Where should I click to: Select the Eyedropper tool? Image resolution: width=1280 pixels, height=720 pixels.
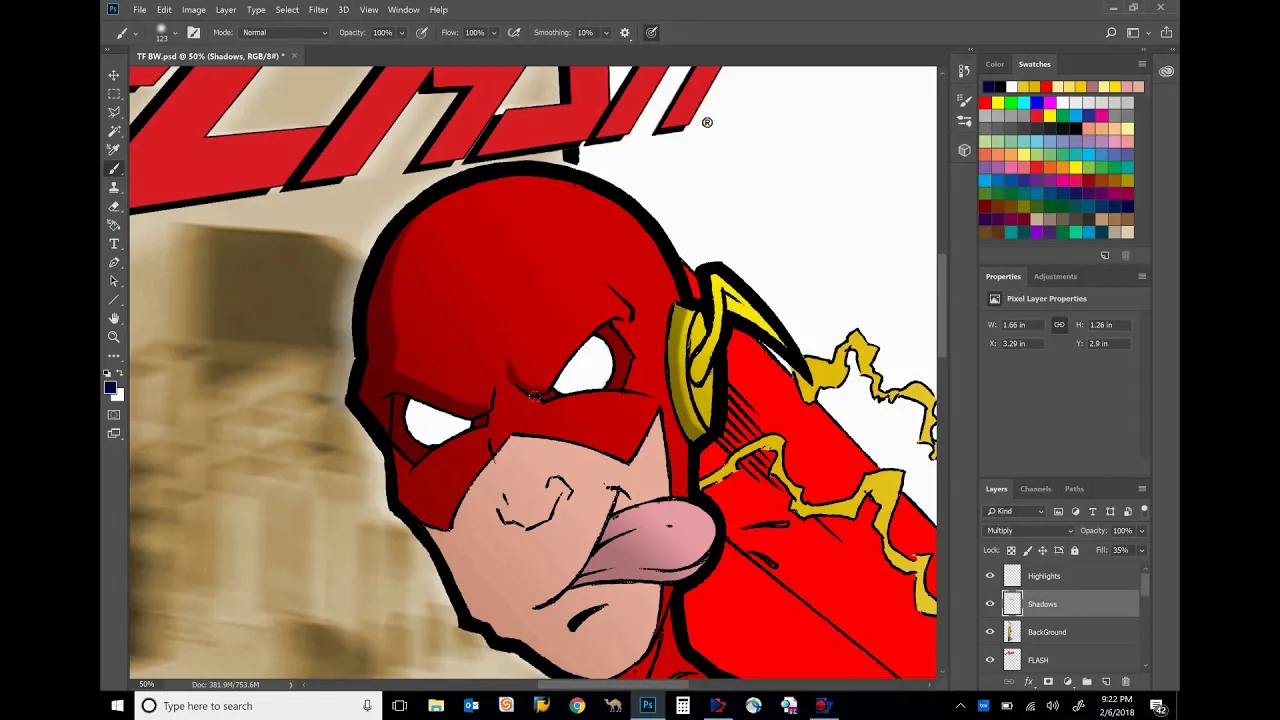pyautogui.click(x=114, y=150)
